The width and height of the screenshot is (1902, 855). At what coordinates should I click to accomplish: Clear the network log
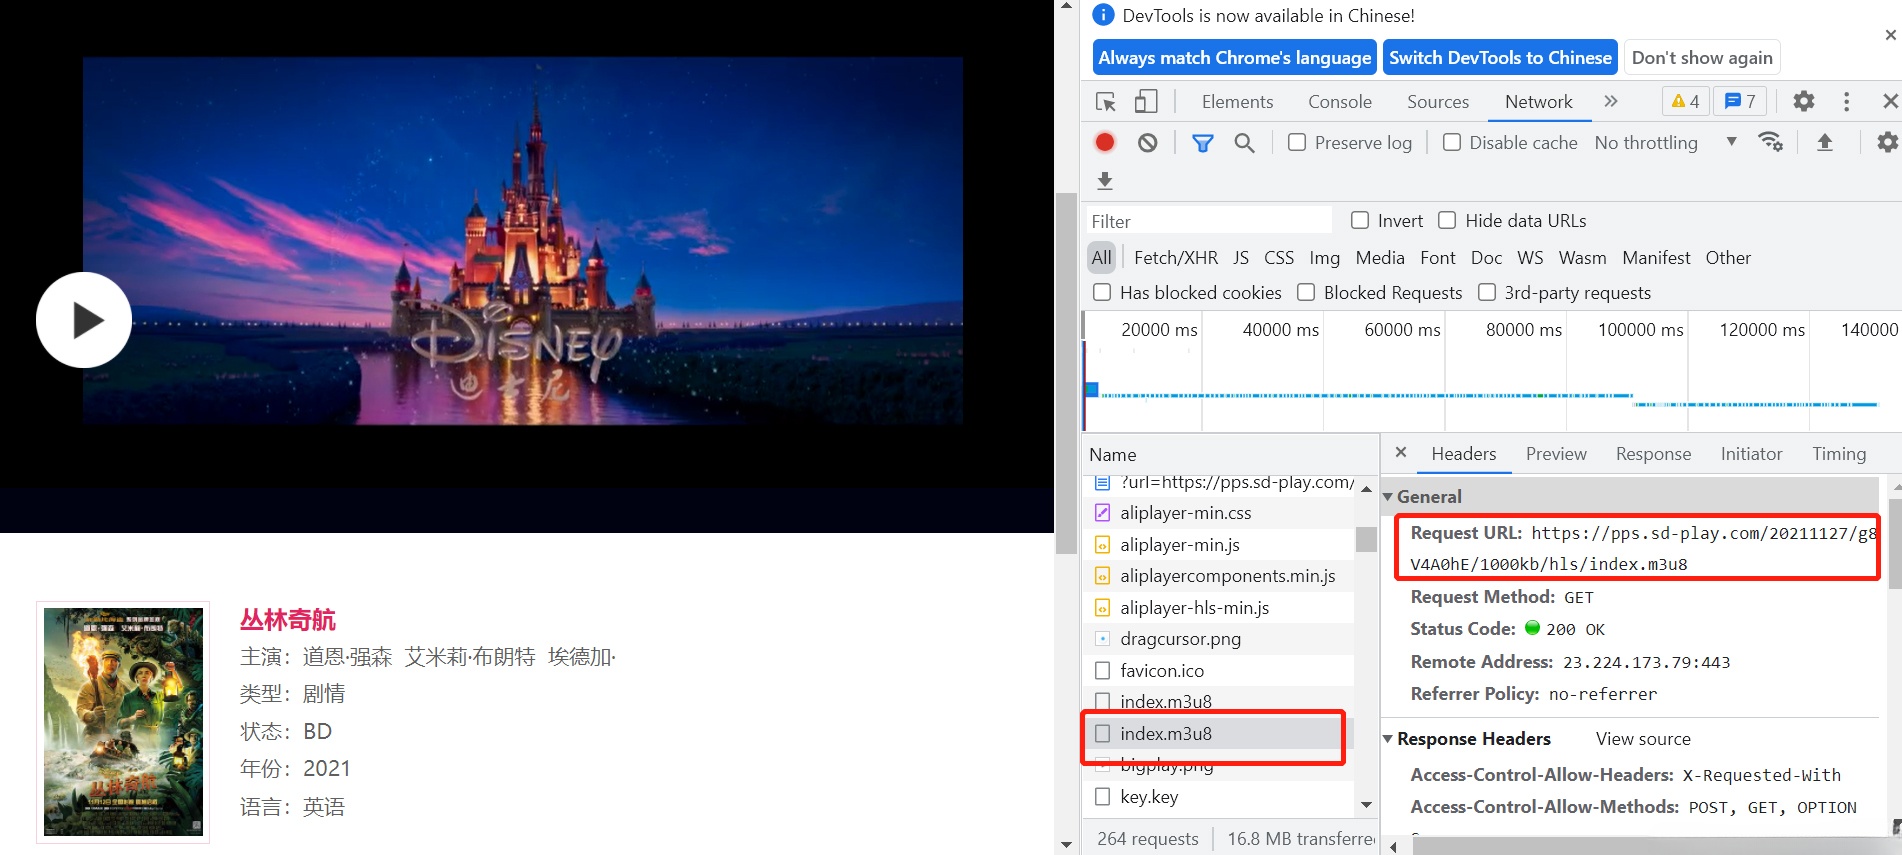(x=1148, y=143)
